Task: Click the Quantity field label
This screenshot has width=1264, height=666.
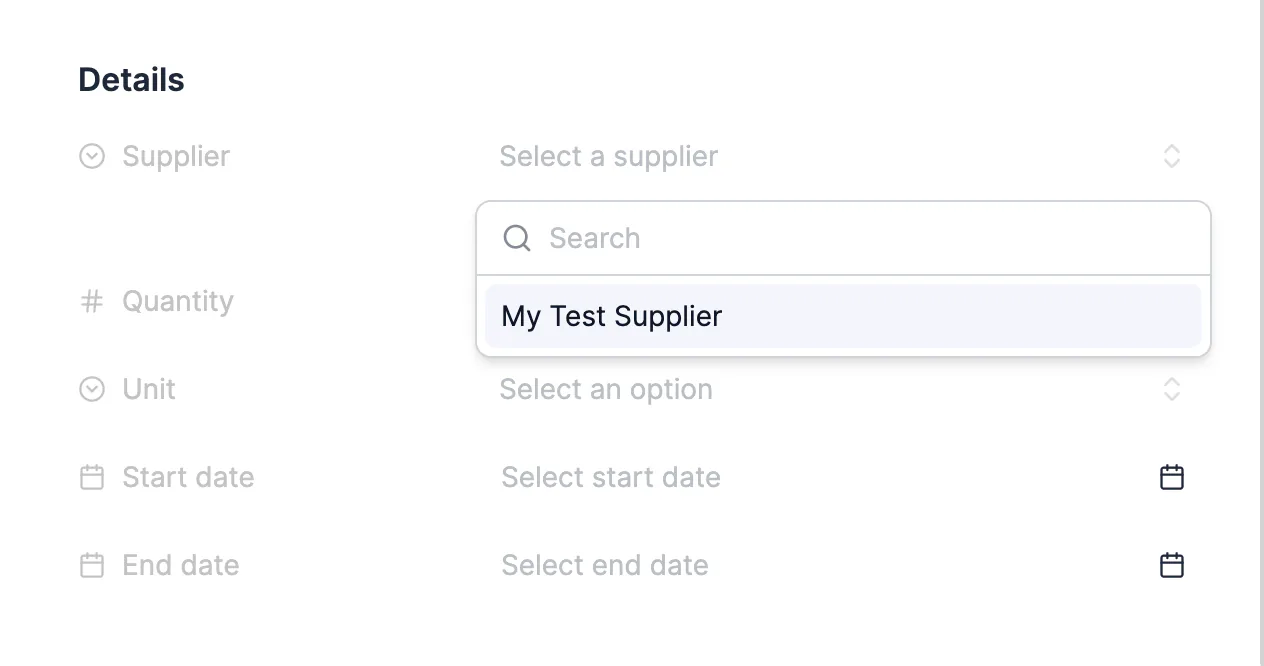Action: [178, 301]
